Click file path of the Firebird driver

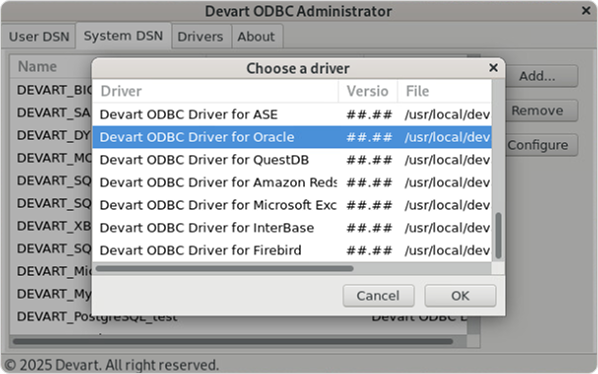point(447,250)
